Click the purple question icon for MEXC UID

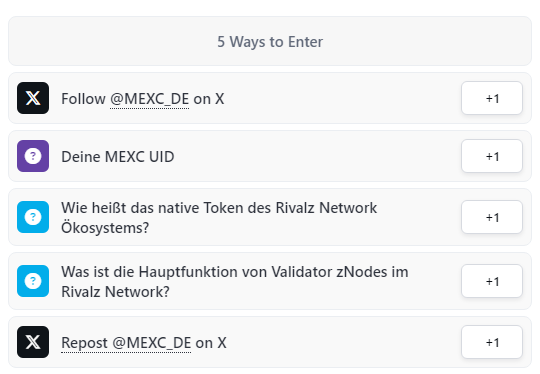click(x=33, y=156)
